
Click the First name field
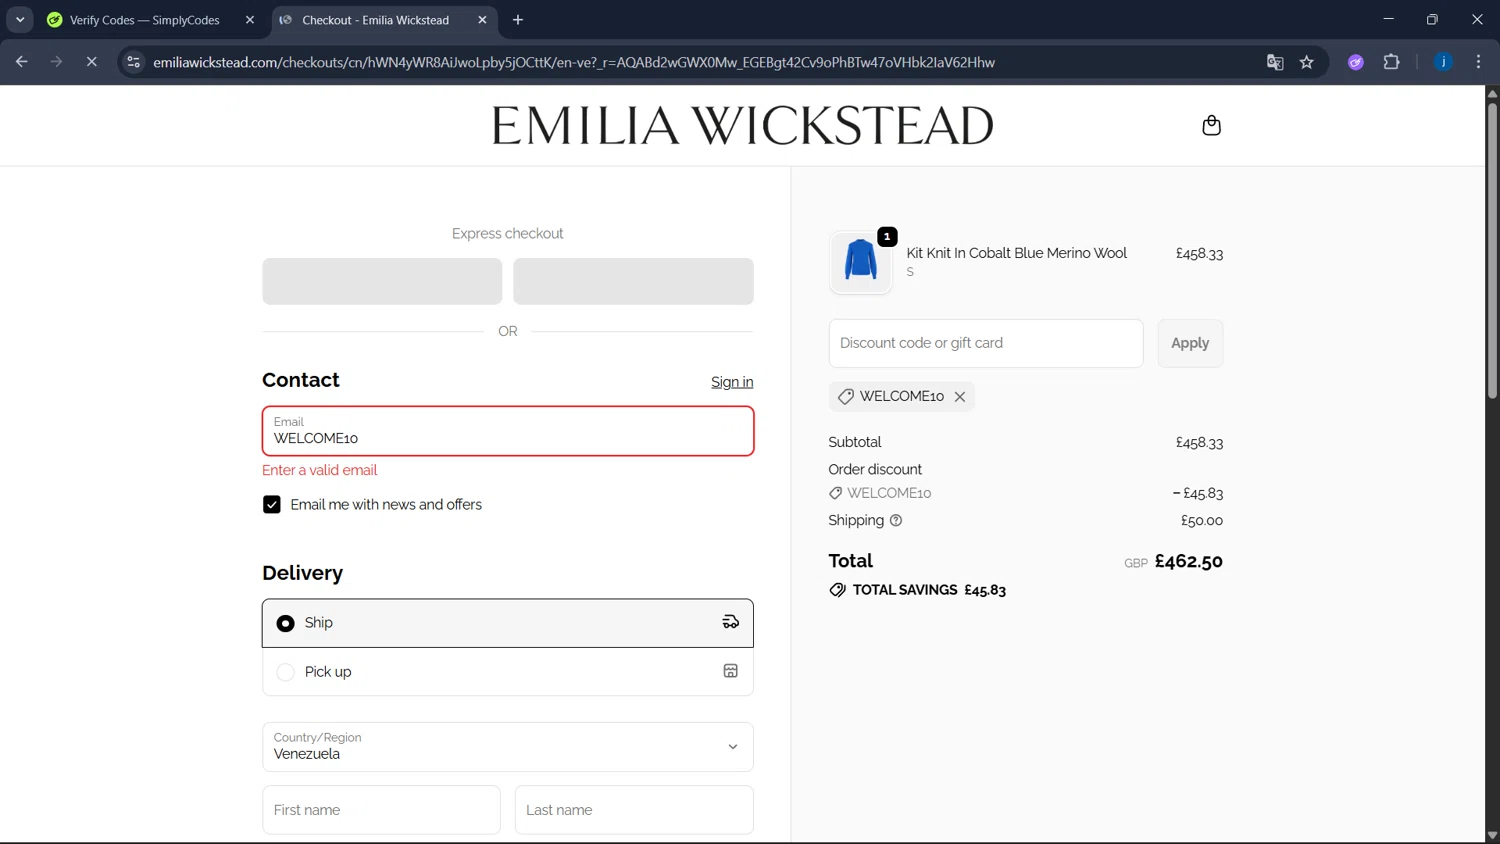pos(381,810)
